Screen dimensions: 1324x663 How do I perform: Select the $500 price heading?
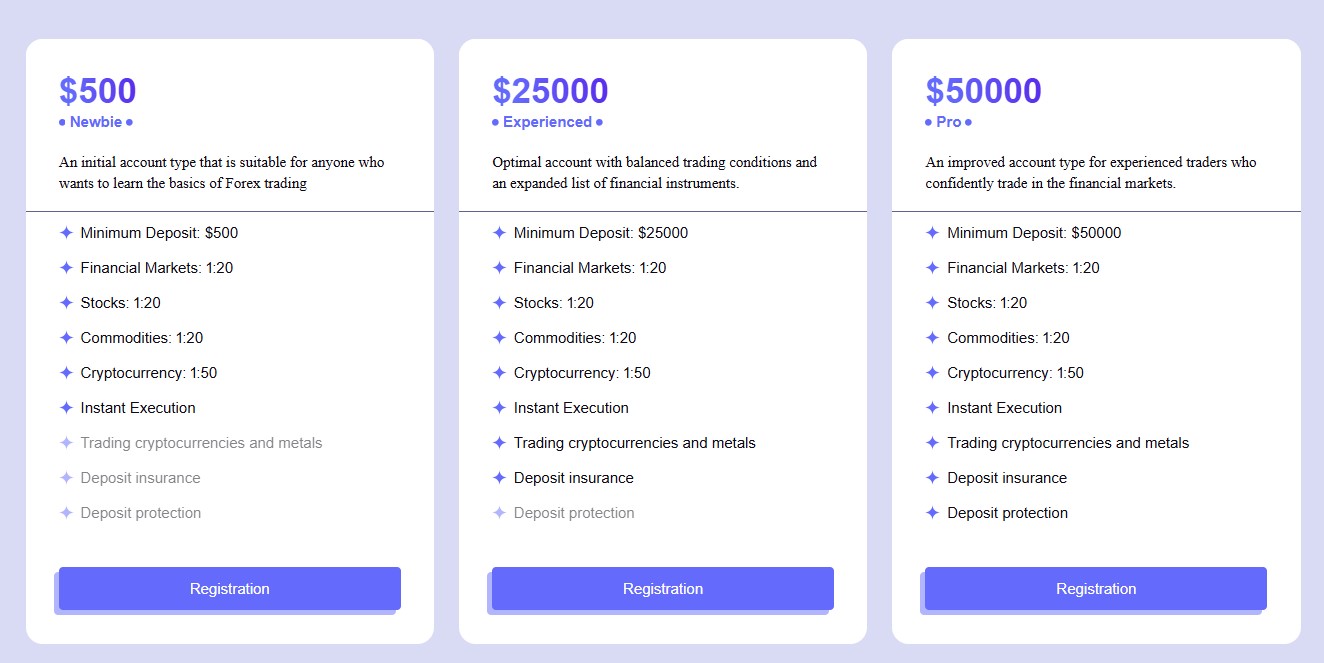click(x=97, y=91)
